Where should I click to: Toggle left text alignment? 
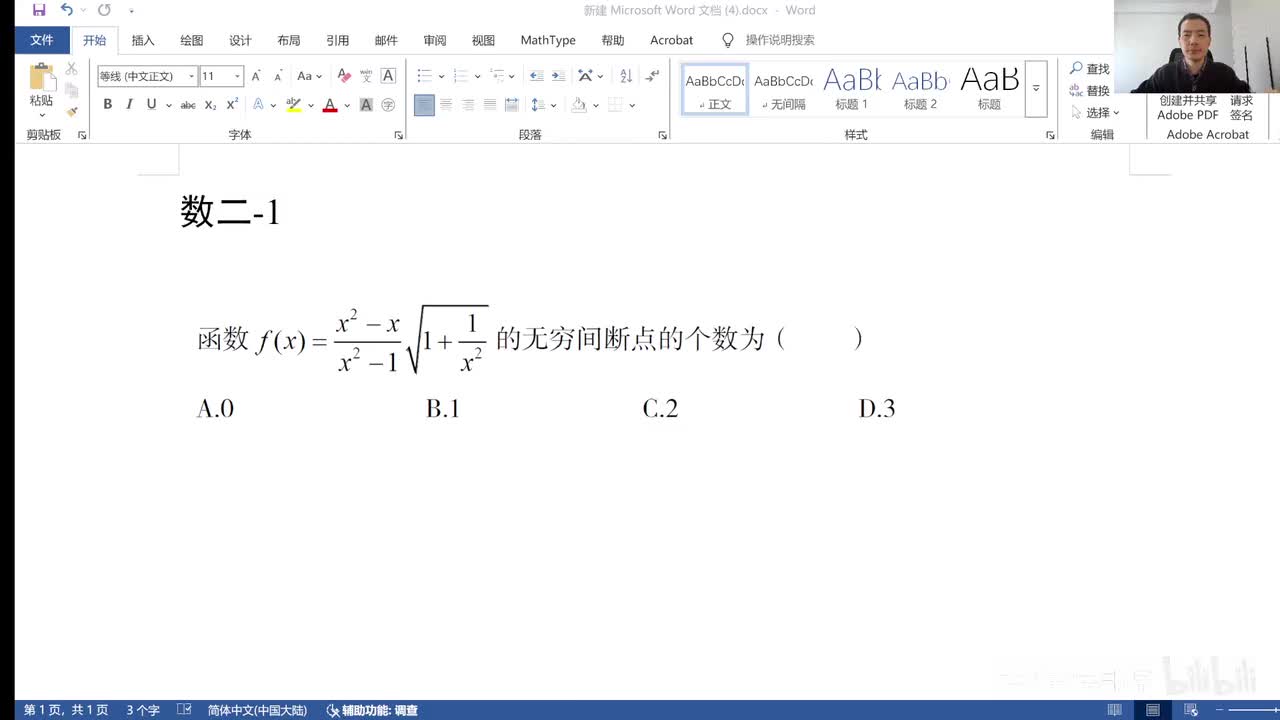424,105
